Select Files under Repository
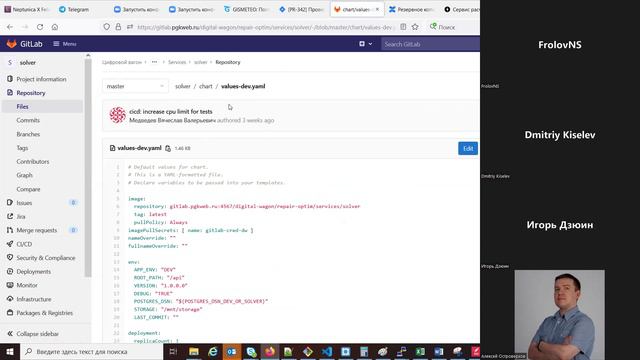 click(x=22, y=107)
